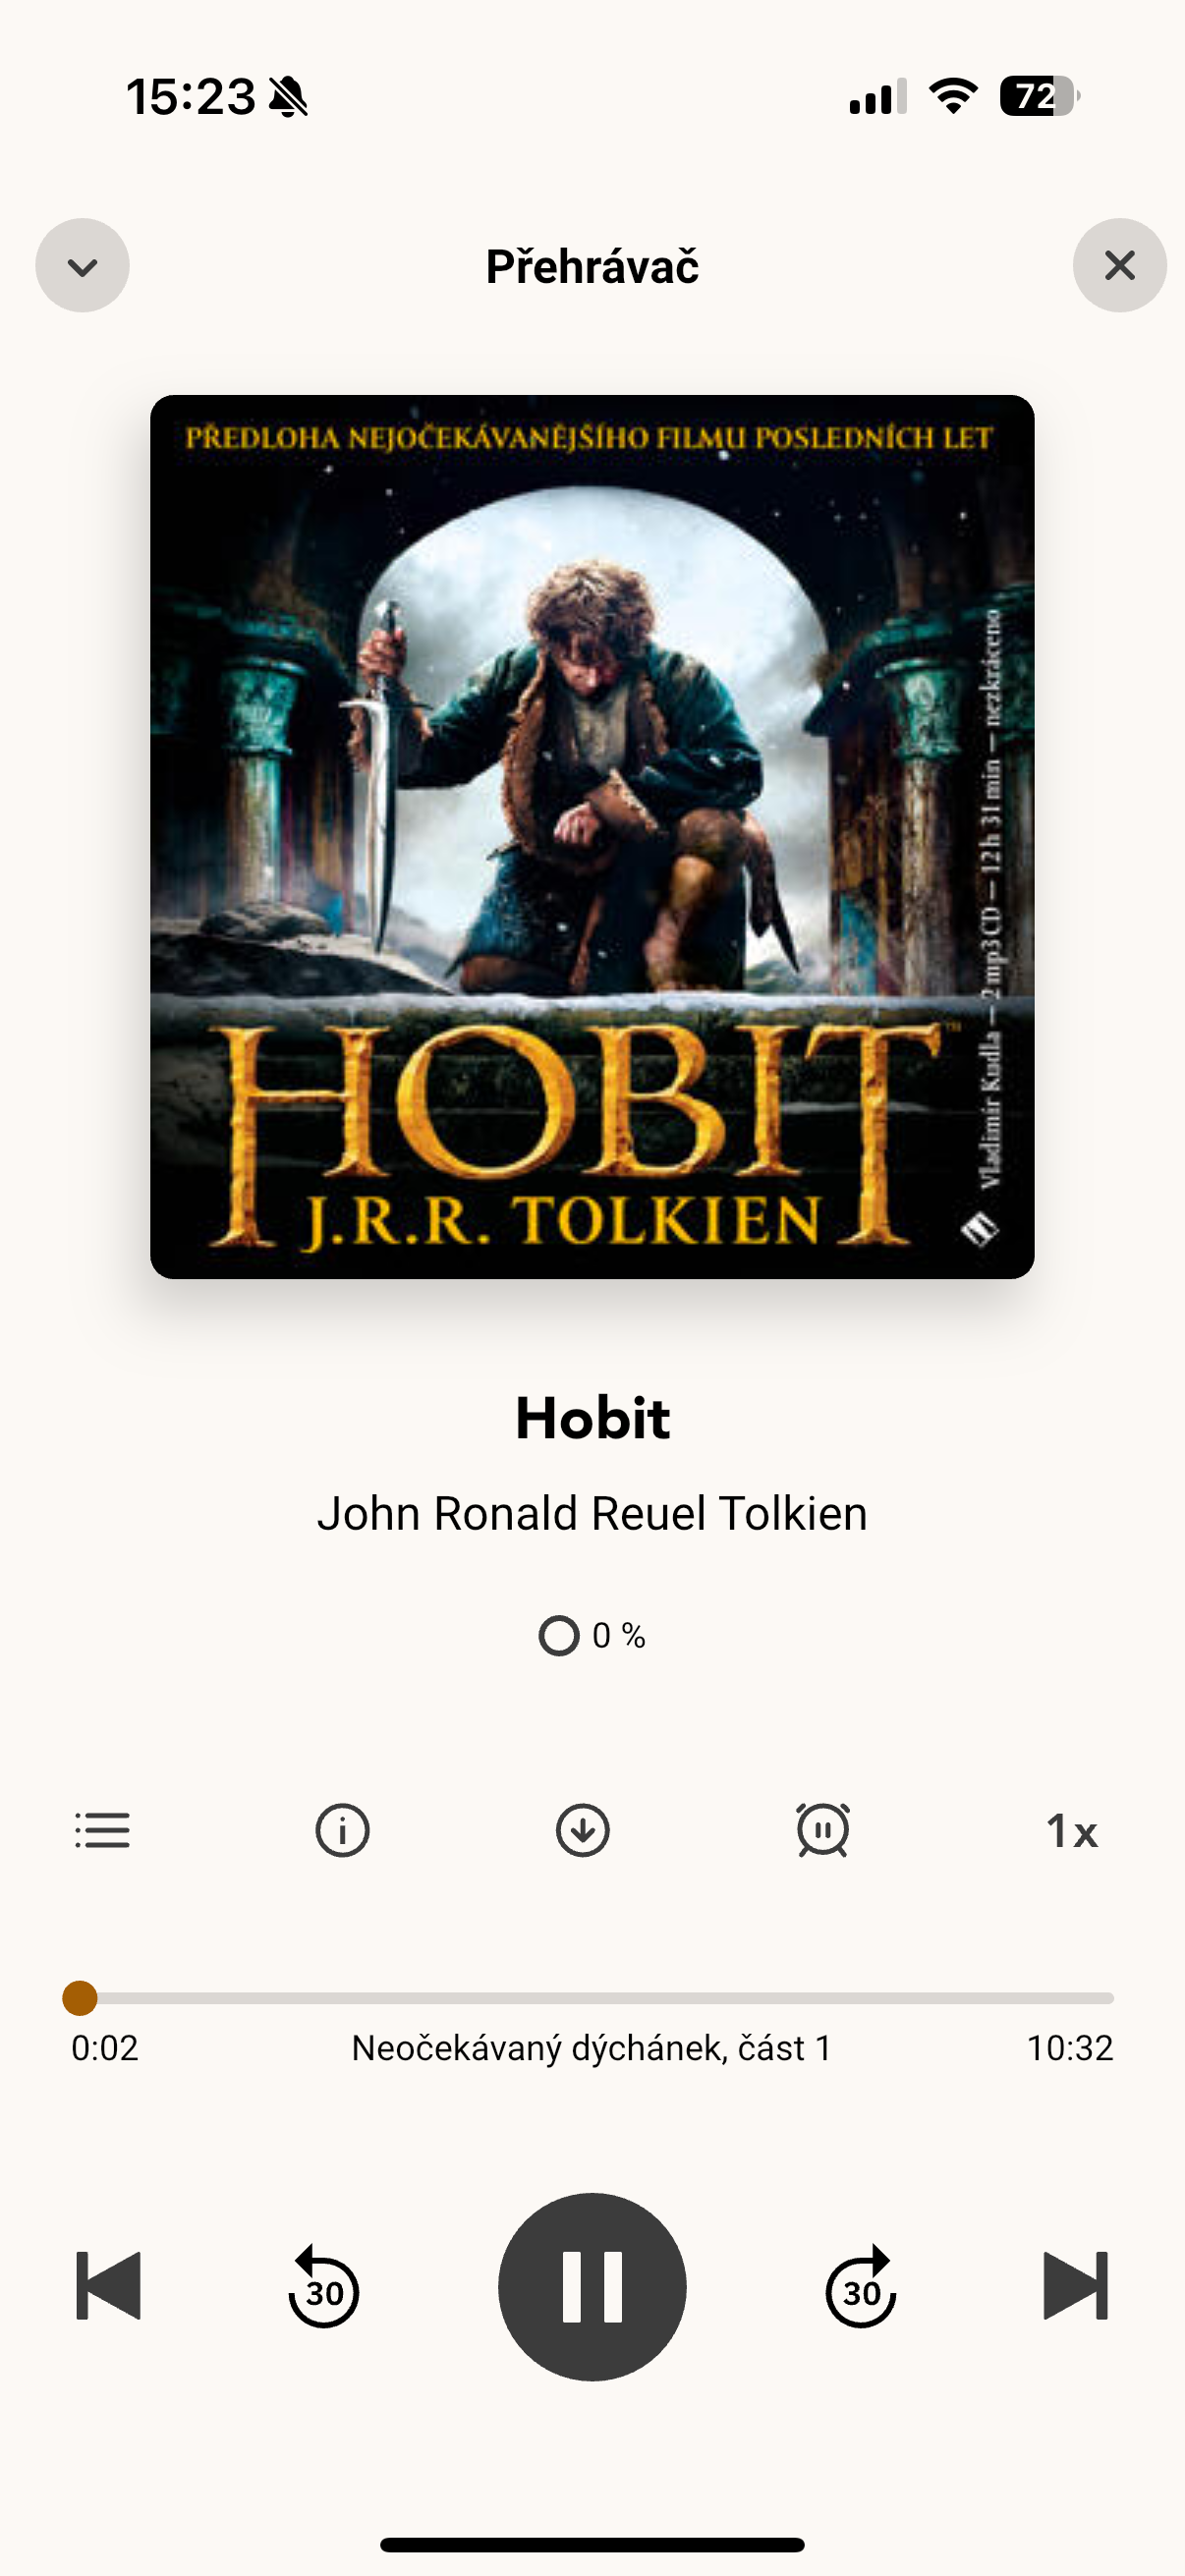
Task: Click the middle of the progress bar
Action: [592, 1998]
